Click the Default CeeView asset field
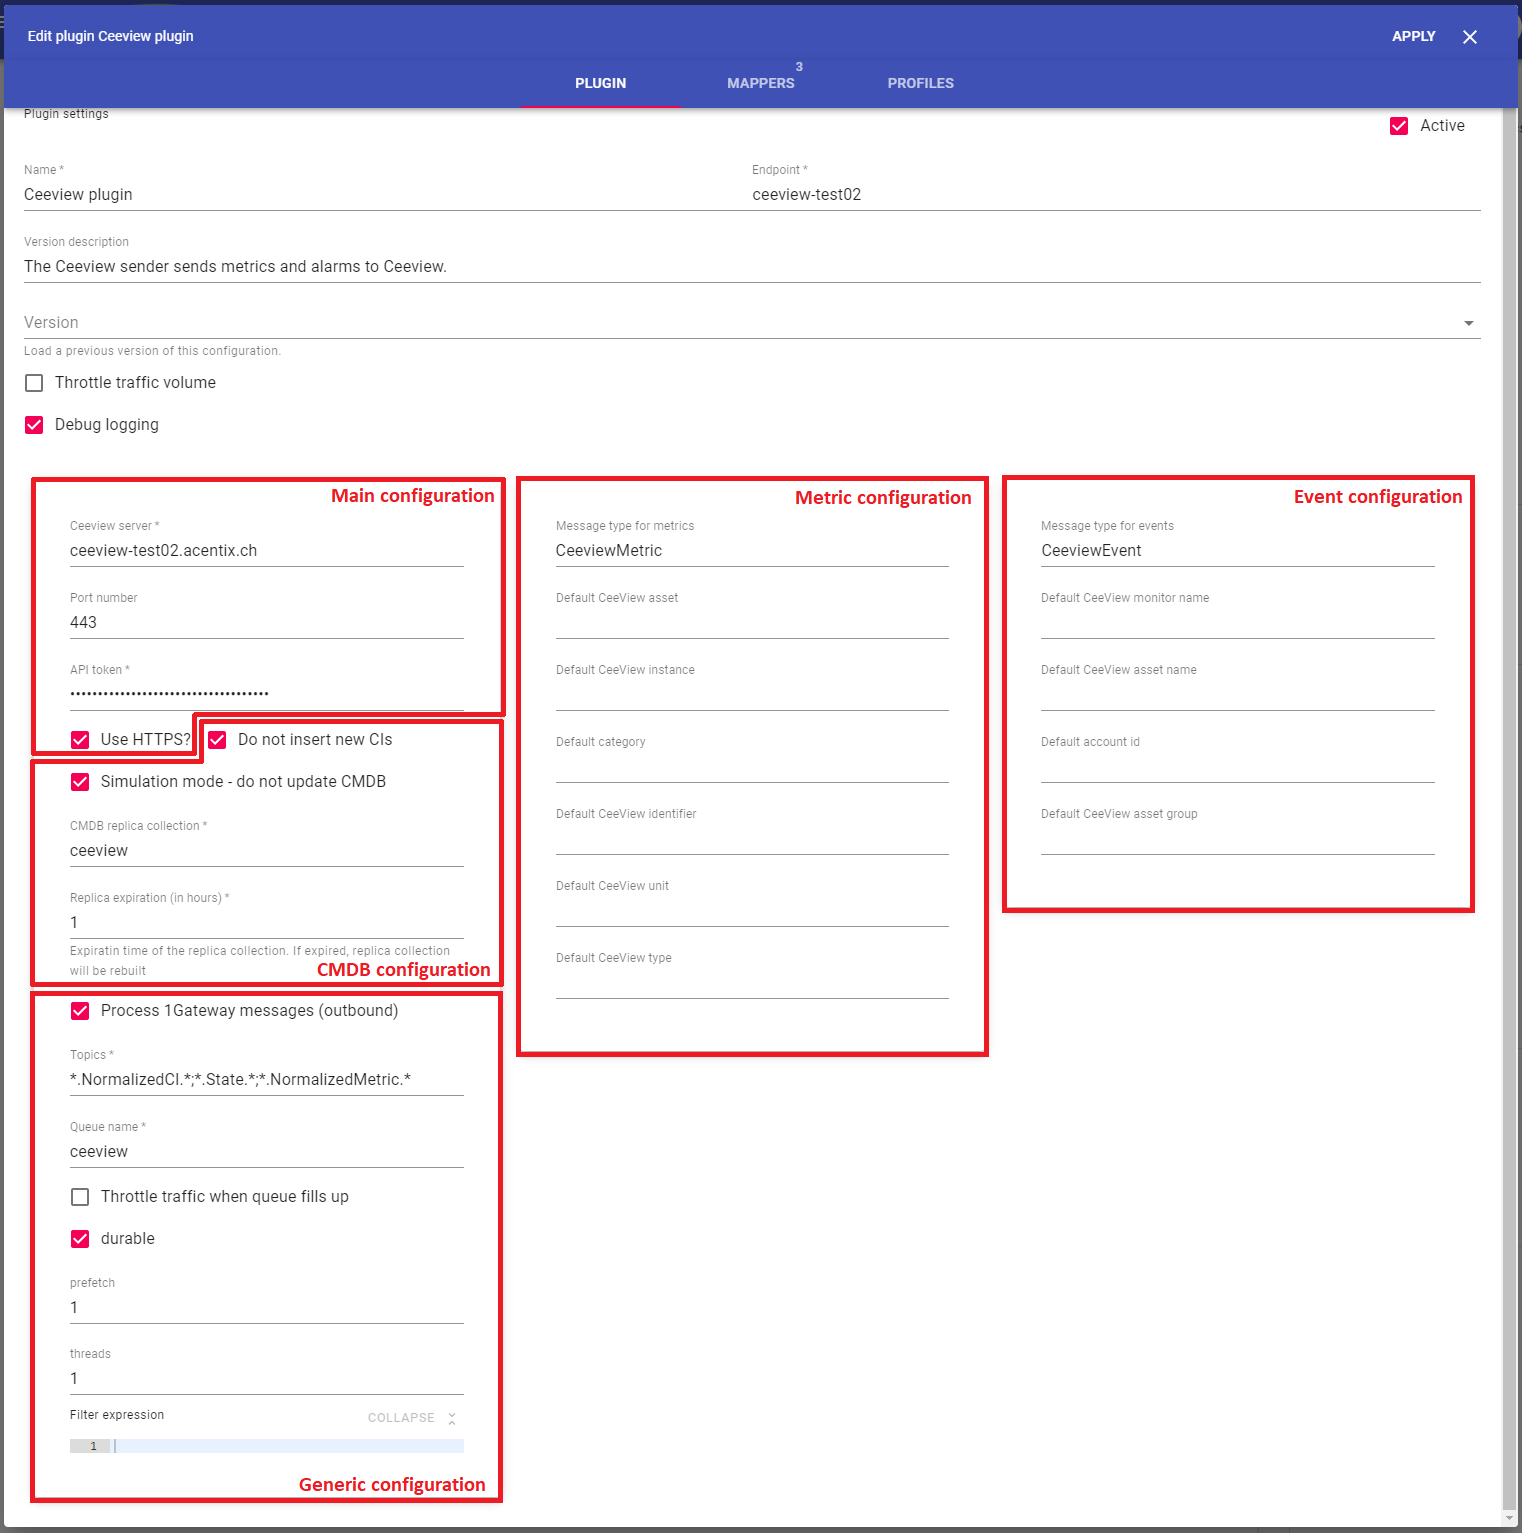Viewport: 1522px width, 1533px height. click(751, 623)
